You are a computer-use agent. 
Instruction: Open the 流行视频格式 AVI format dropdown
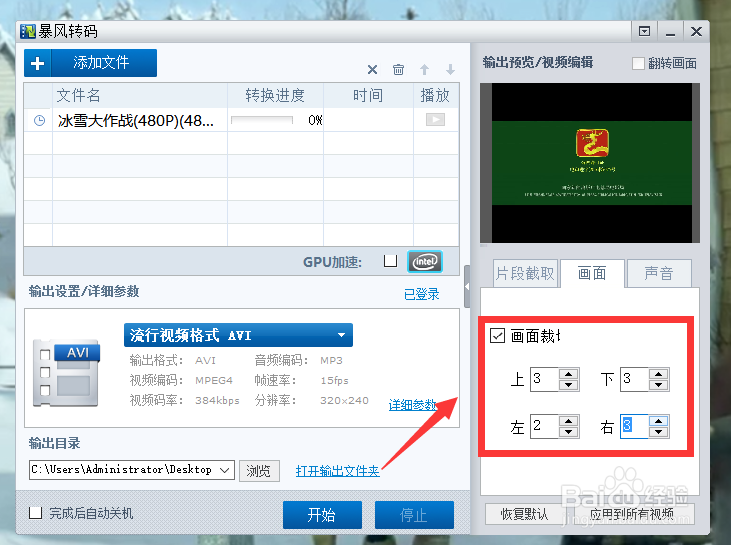point(238,335)
